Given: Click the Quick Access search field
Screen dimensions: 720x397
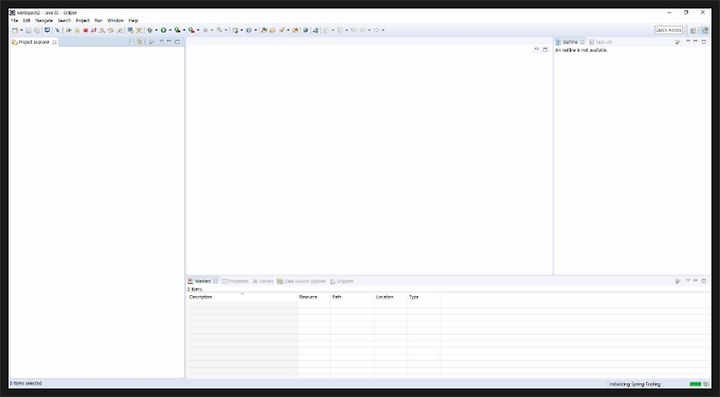Looking at the screenshot, I should pyautogui.click(x=669, y=30).
